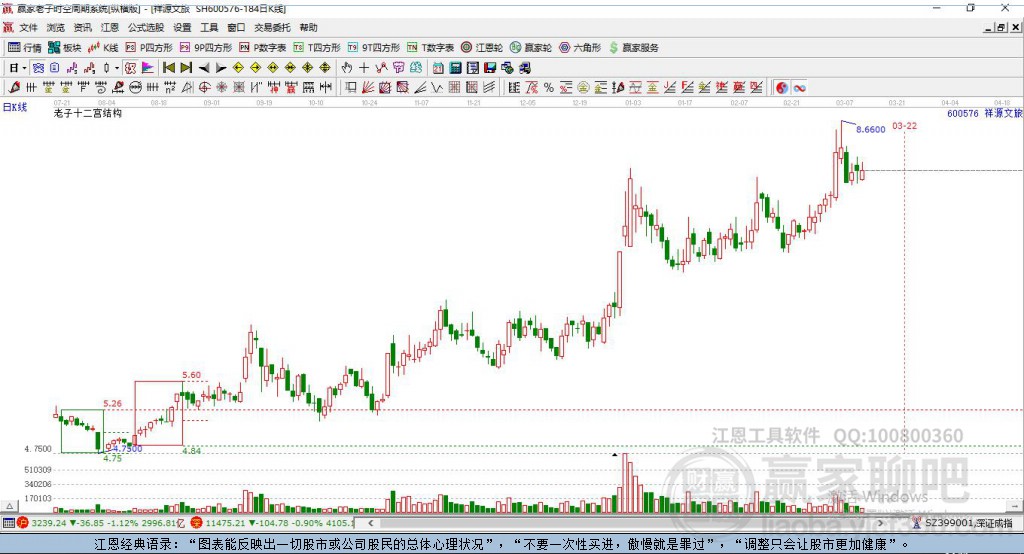Click the bottom horizontal scrollbar track
The width and height of the screenshot is (1024, 554).
click(x=625, y=523)
